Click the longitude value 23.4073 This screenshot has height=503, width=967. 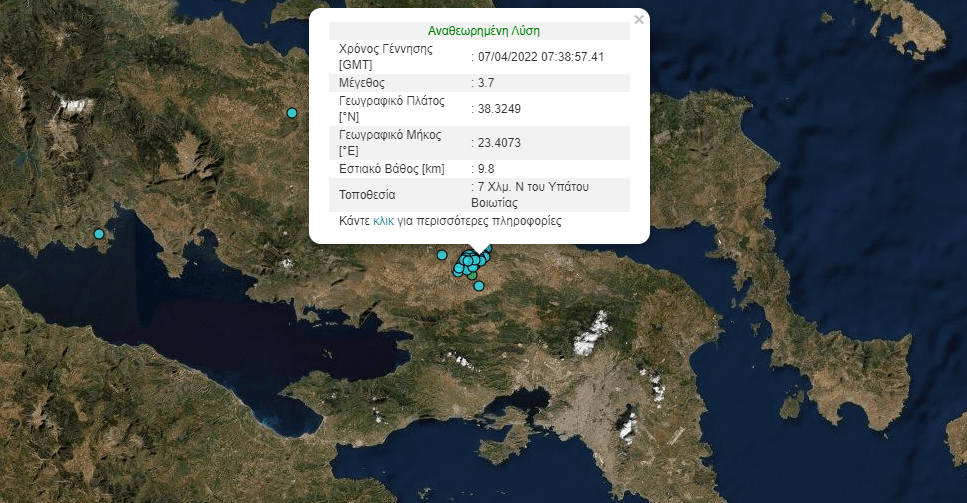click(x=499, y=142)
